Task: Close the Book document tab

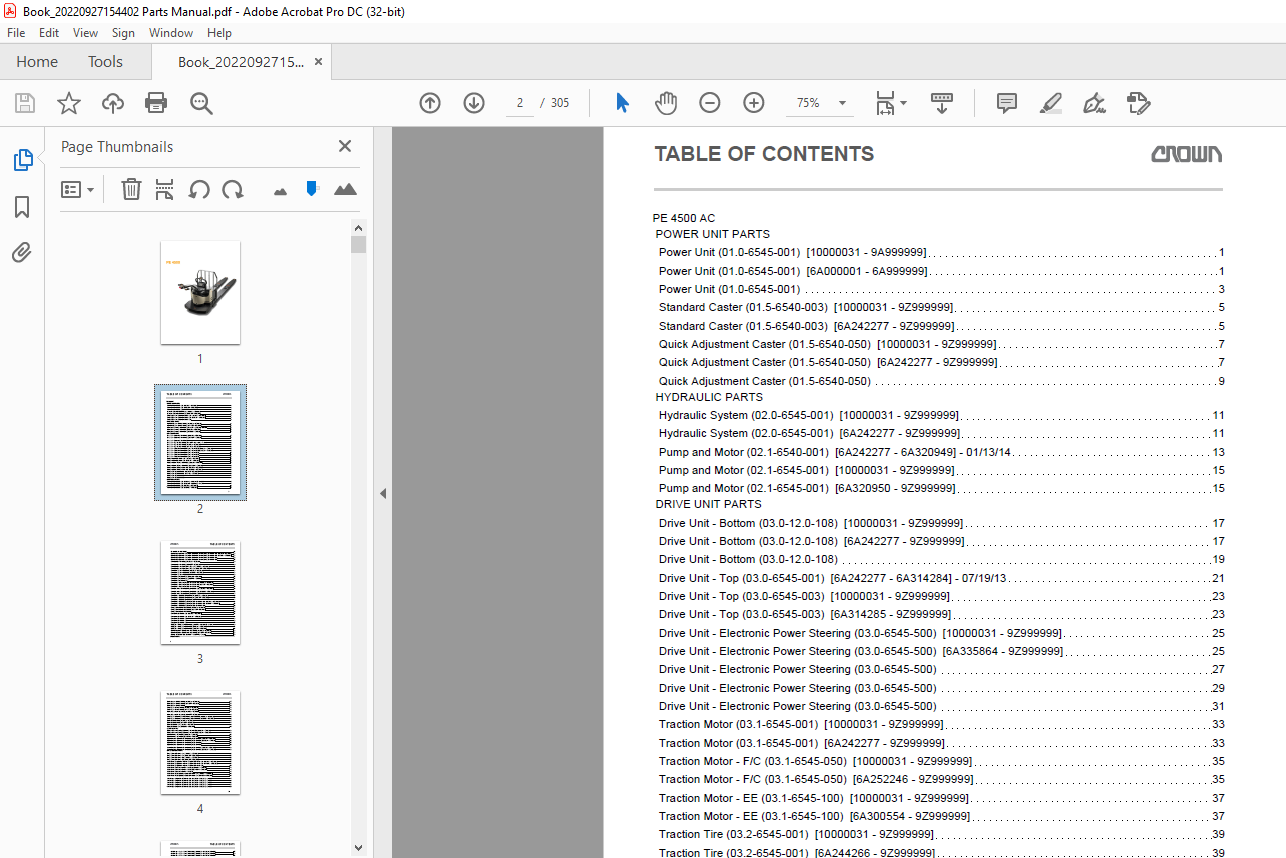Action: (318, 62)
